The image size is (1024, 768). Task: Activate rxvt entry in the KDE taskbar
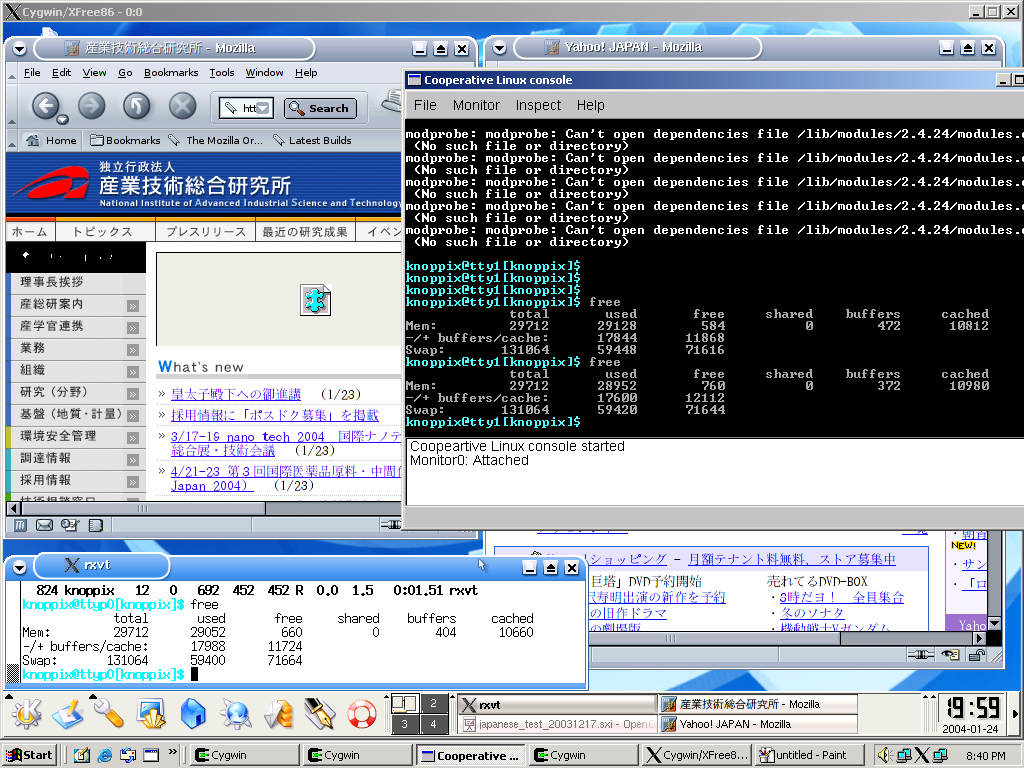tap(556, 705)
